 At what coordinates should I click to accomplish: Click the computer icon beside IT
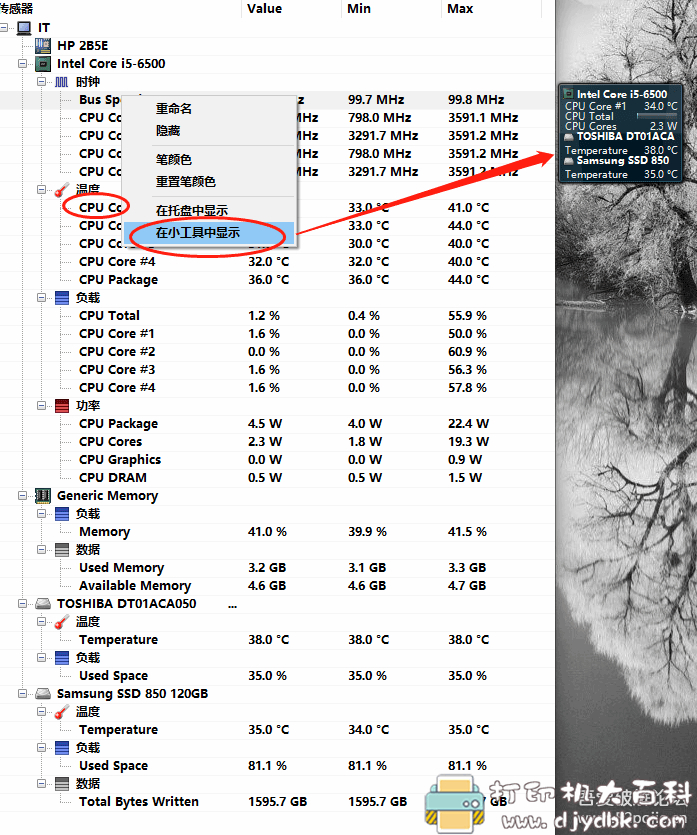[x=24, y=28]
